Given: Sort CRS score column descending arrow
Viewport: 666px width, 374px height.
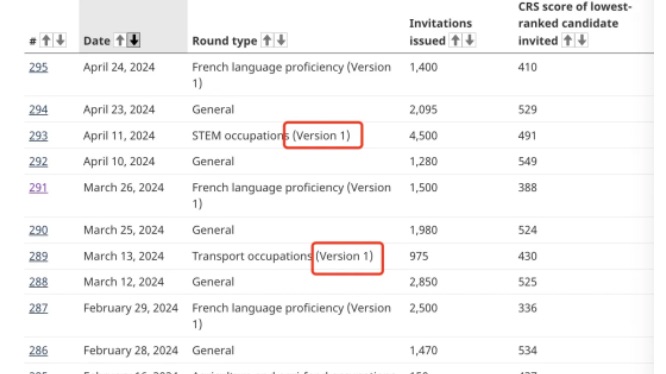Looking at the screenshot, I should coord(582,40).
